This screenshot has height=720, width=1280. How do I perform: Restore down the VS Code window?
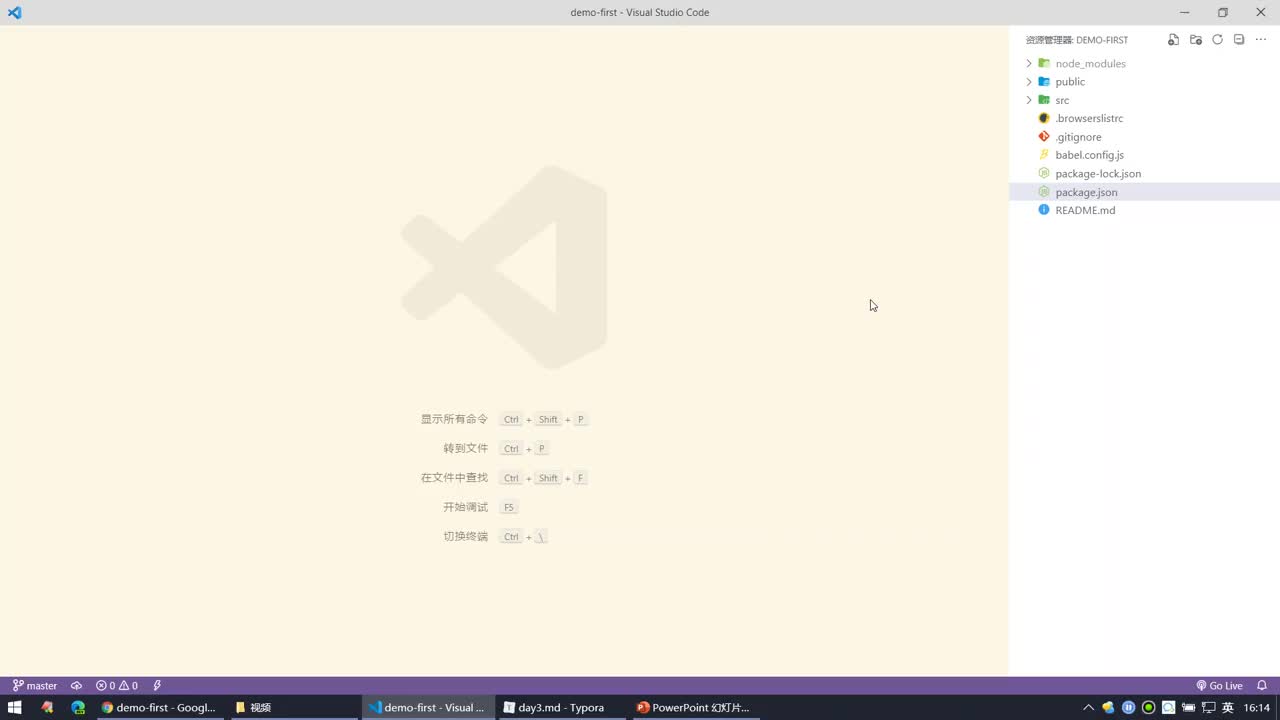pos(1223,12)
